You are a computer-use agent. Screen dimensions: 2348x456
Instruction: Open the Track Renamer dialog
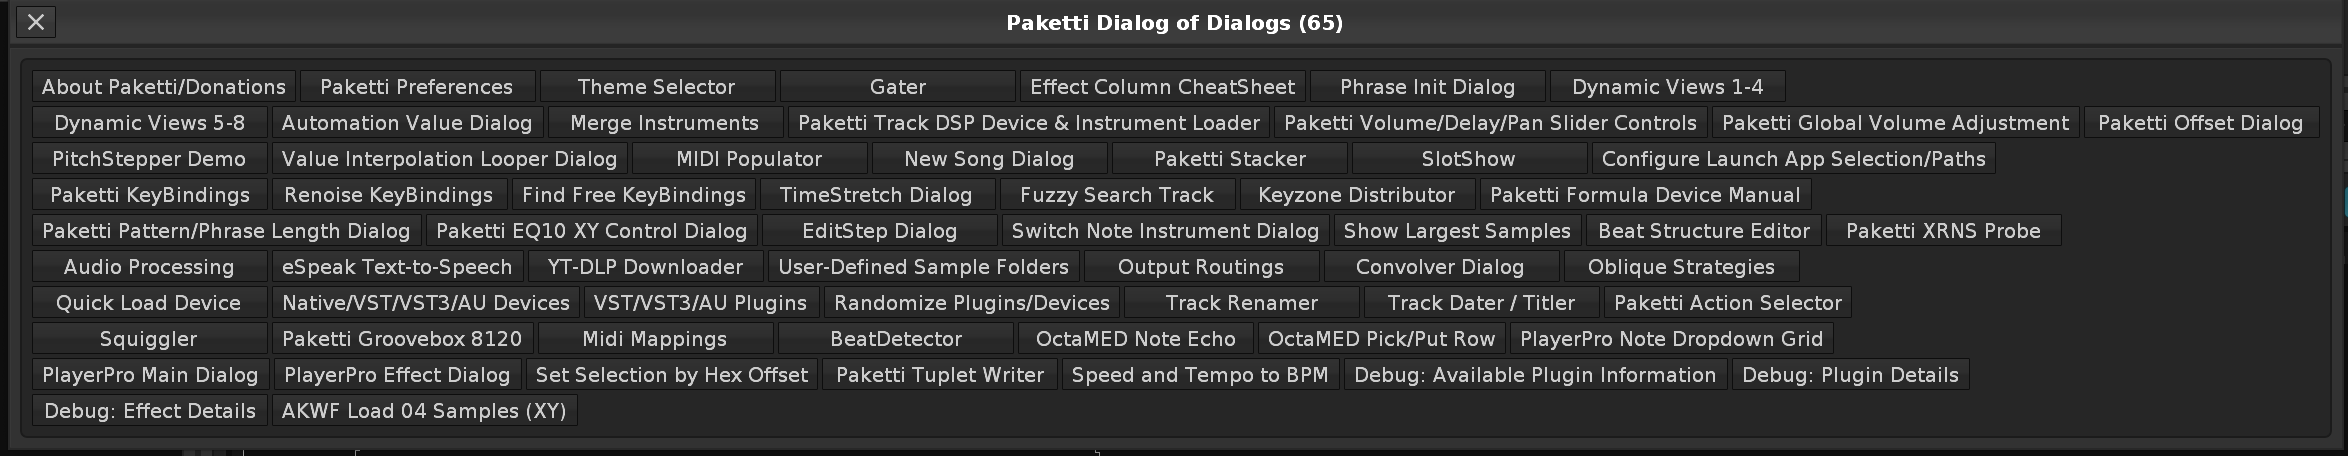(x=1241, y=303)
